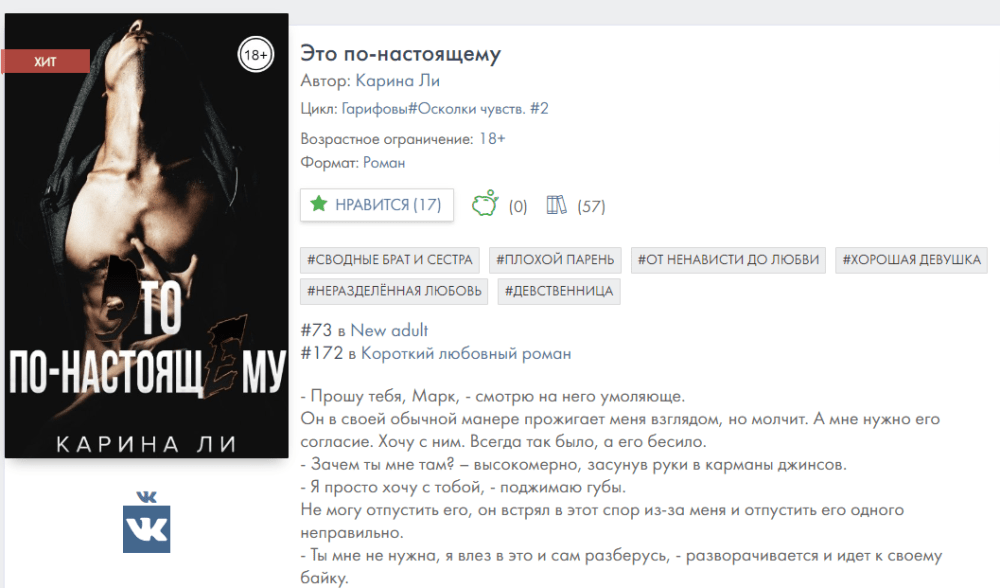Click the library books icon
Screen dimensions: 1000x588
(556, 205)
